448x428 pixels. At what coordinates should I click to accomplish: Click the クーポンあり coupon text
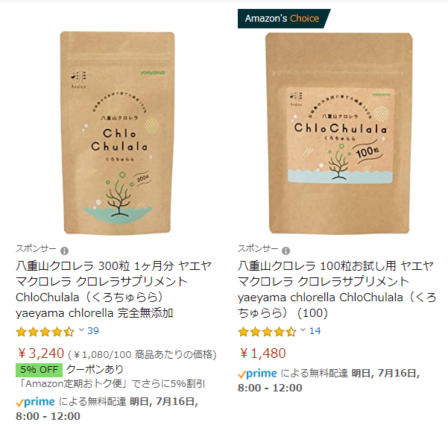[95, 369]
